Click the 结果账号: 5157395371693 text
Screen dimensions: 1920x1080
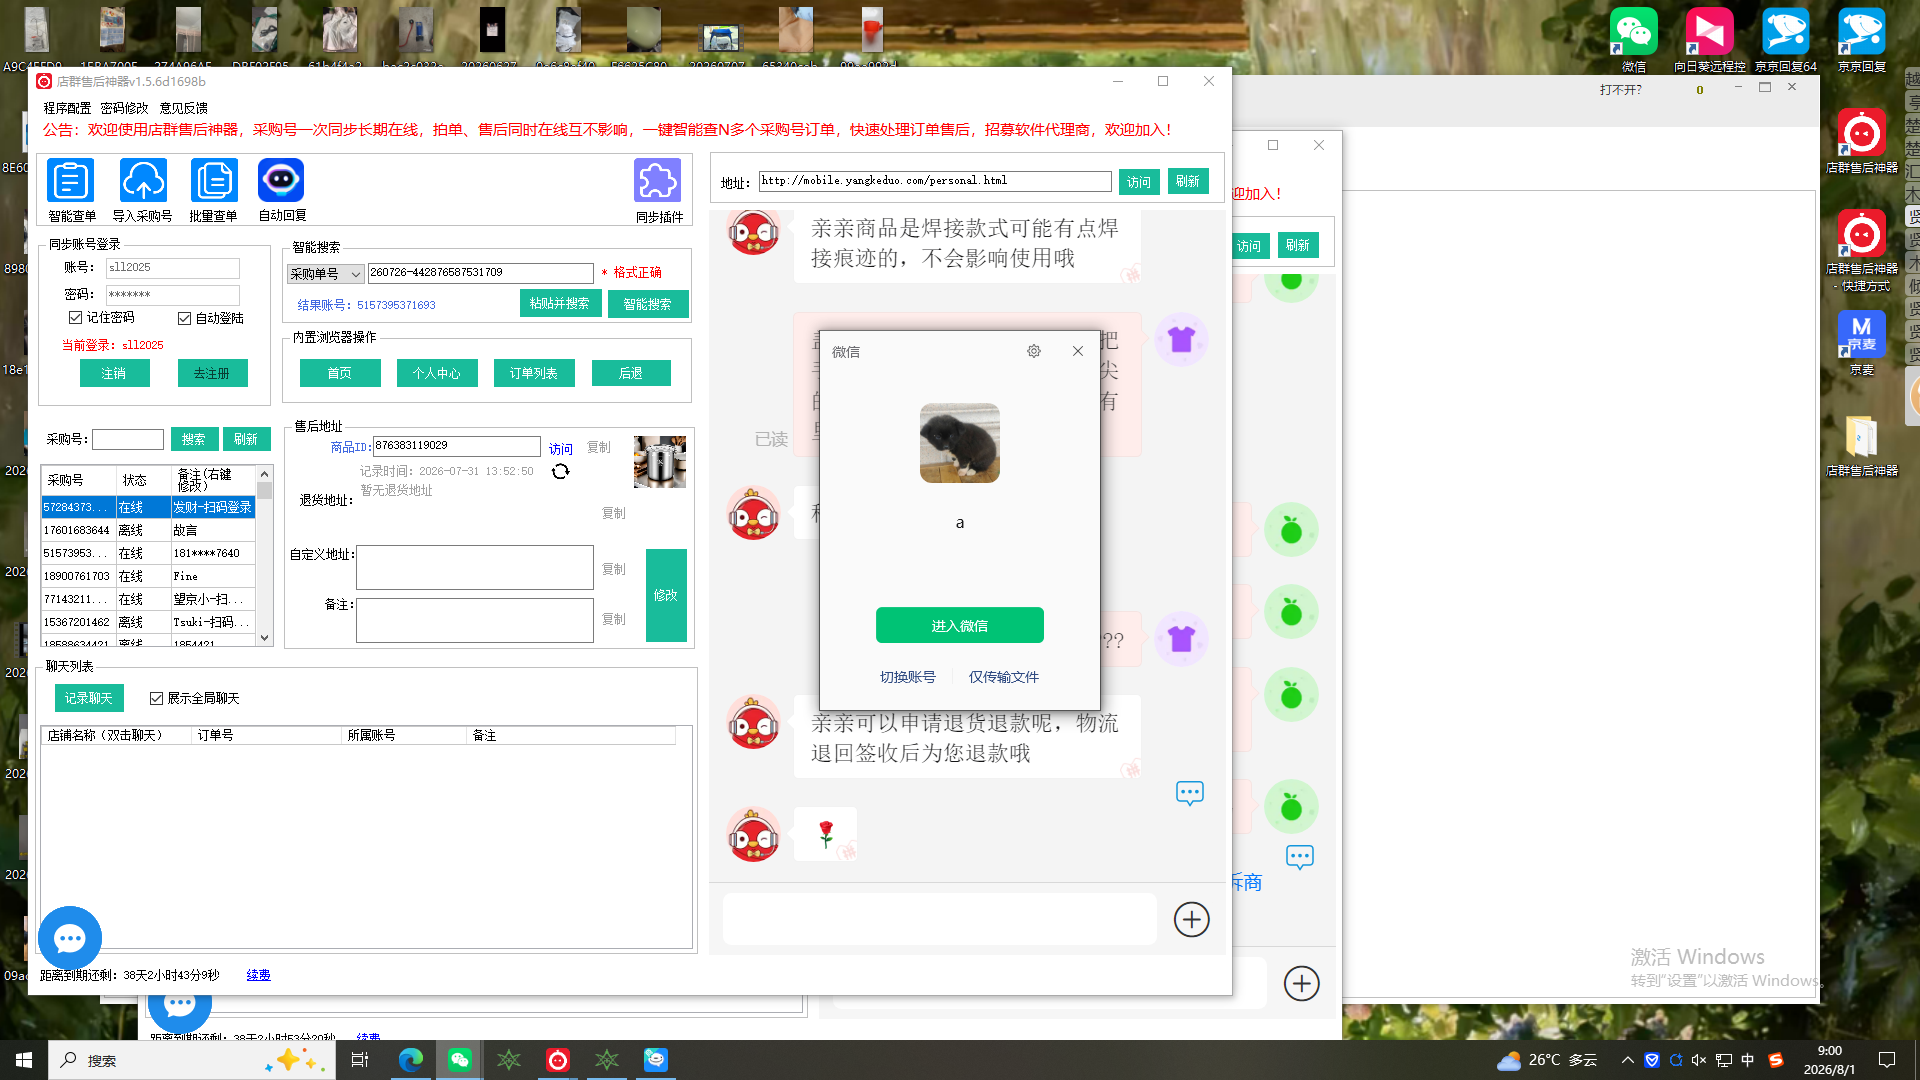[x=367, y=305]
